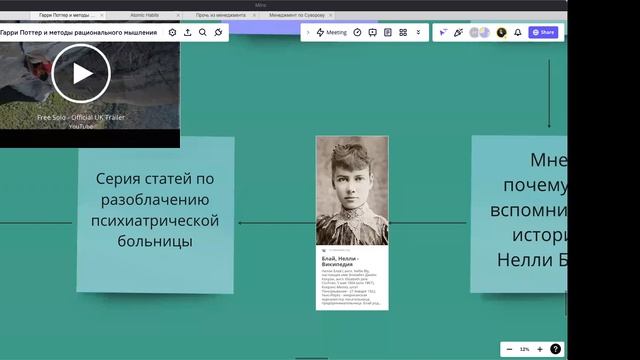Switch to the 'Менеджмент по Суворову' tab
This screenshot has width=640, height=360.
click(x=297, y=15)
